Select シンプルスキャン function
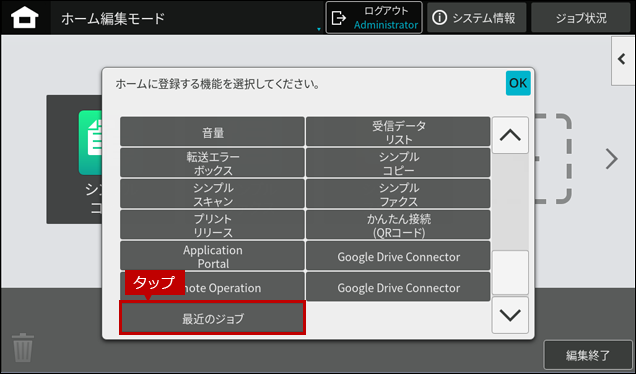The image size is (636, 374). [x=212, y=194]
